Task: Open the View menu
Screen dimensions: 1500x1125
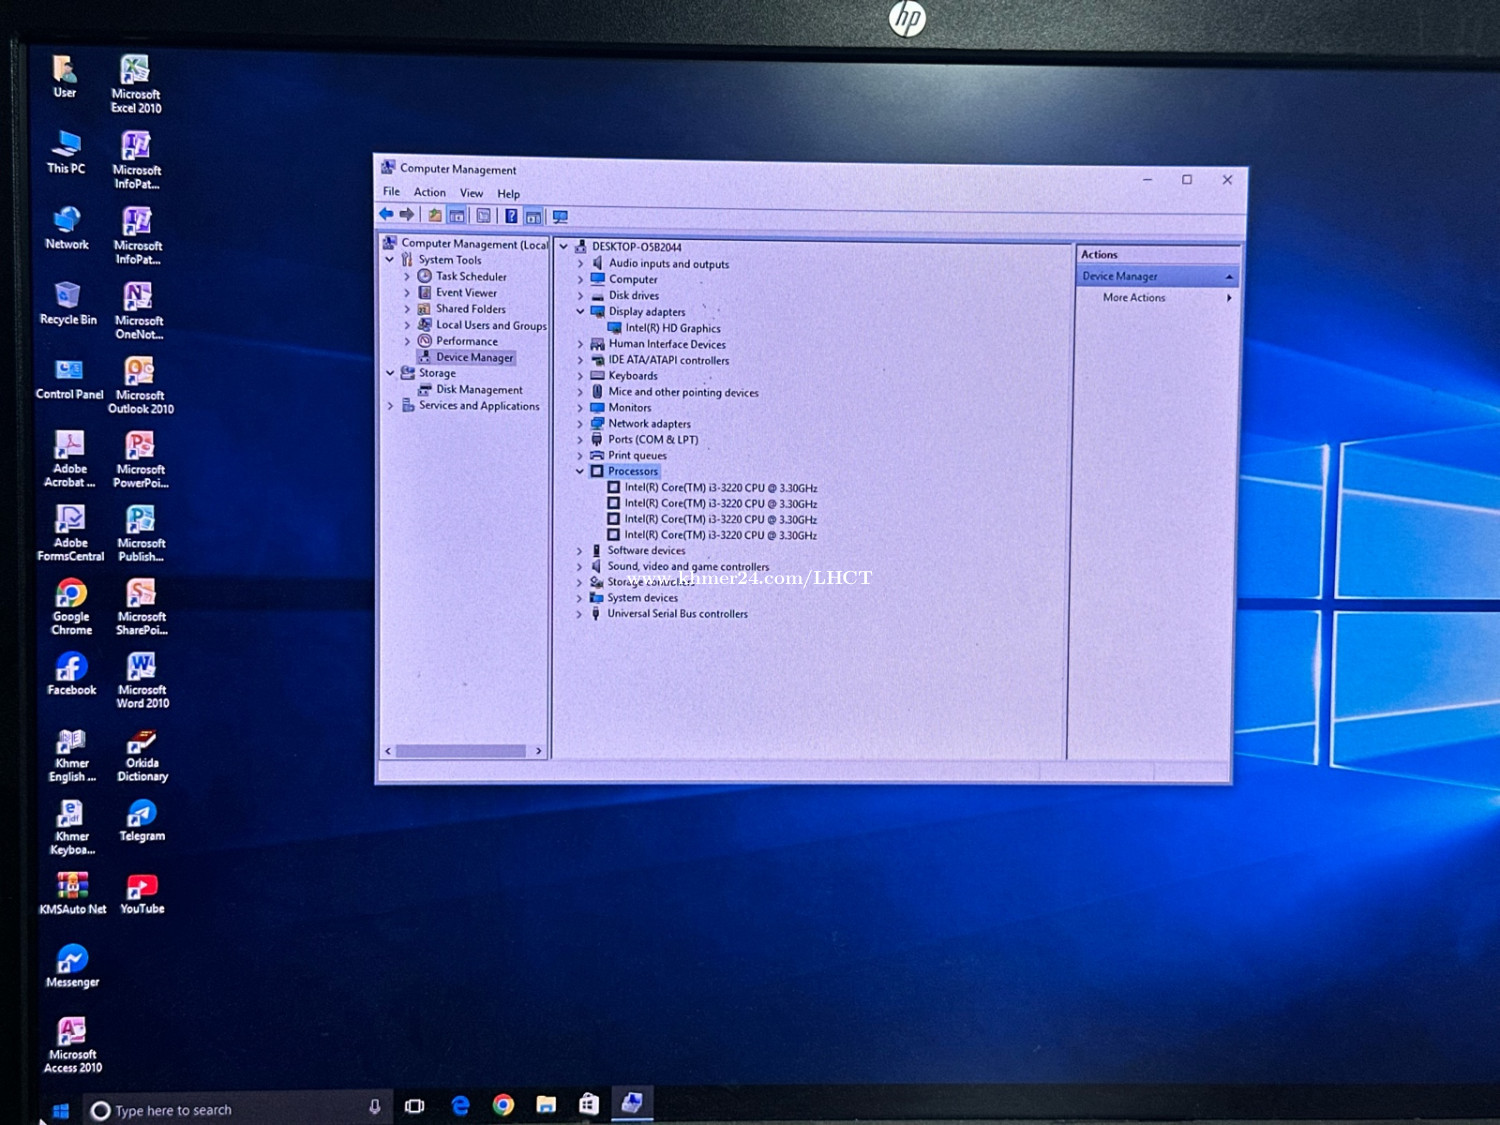Action: [x=471, y=193]
